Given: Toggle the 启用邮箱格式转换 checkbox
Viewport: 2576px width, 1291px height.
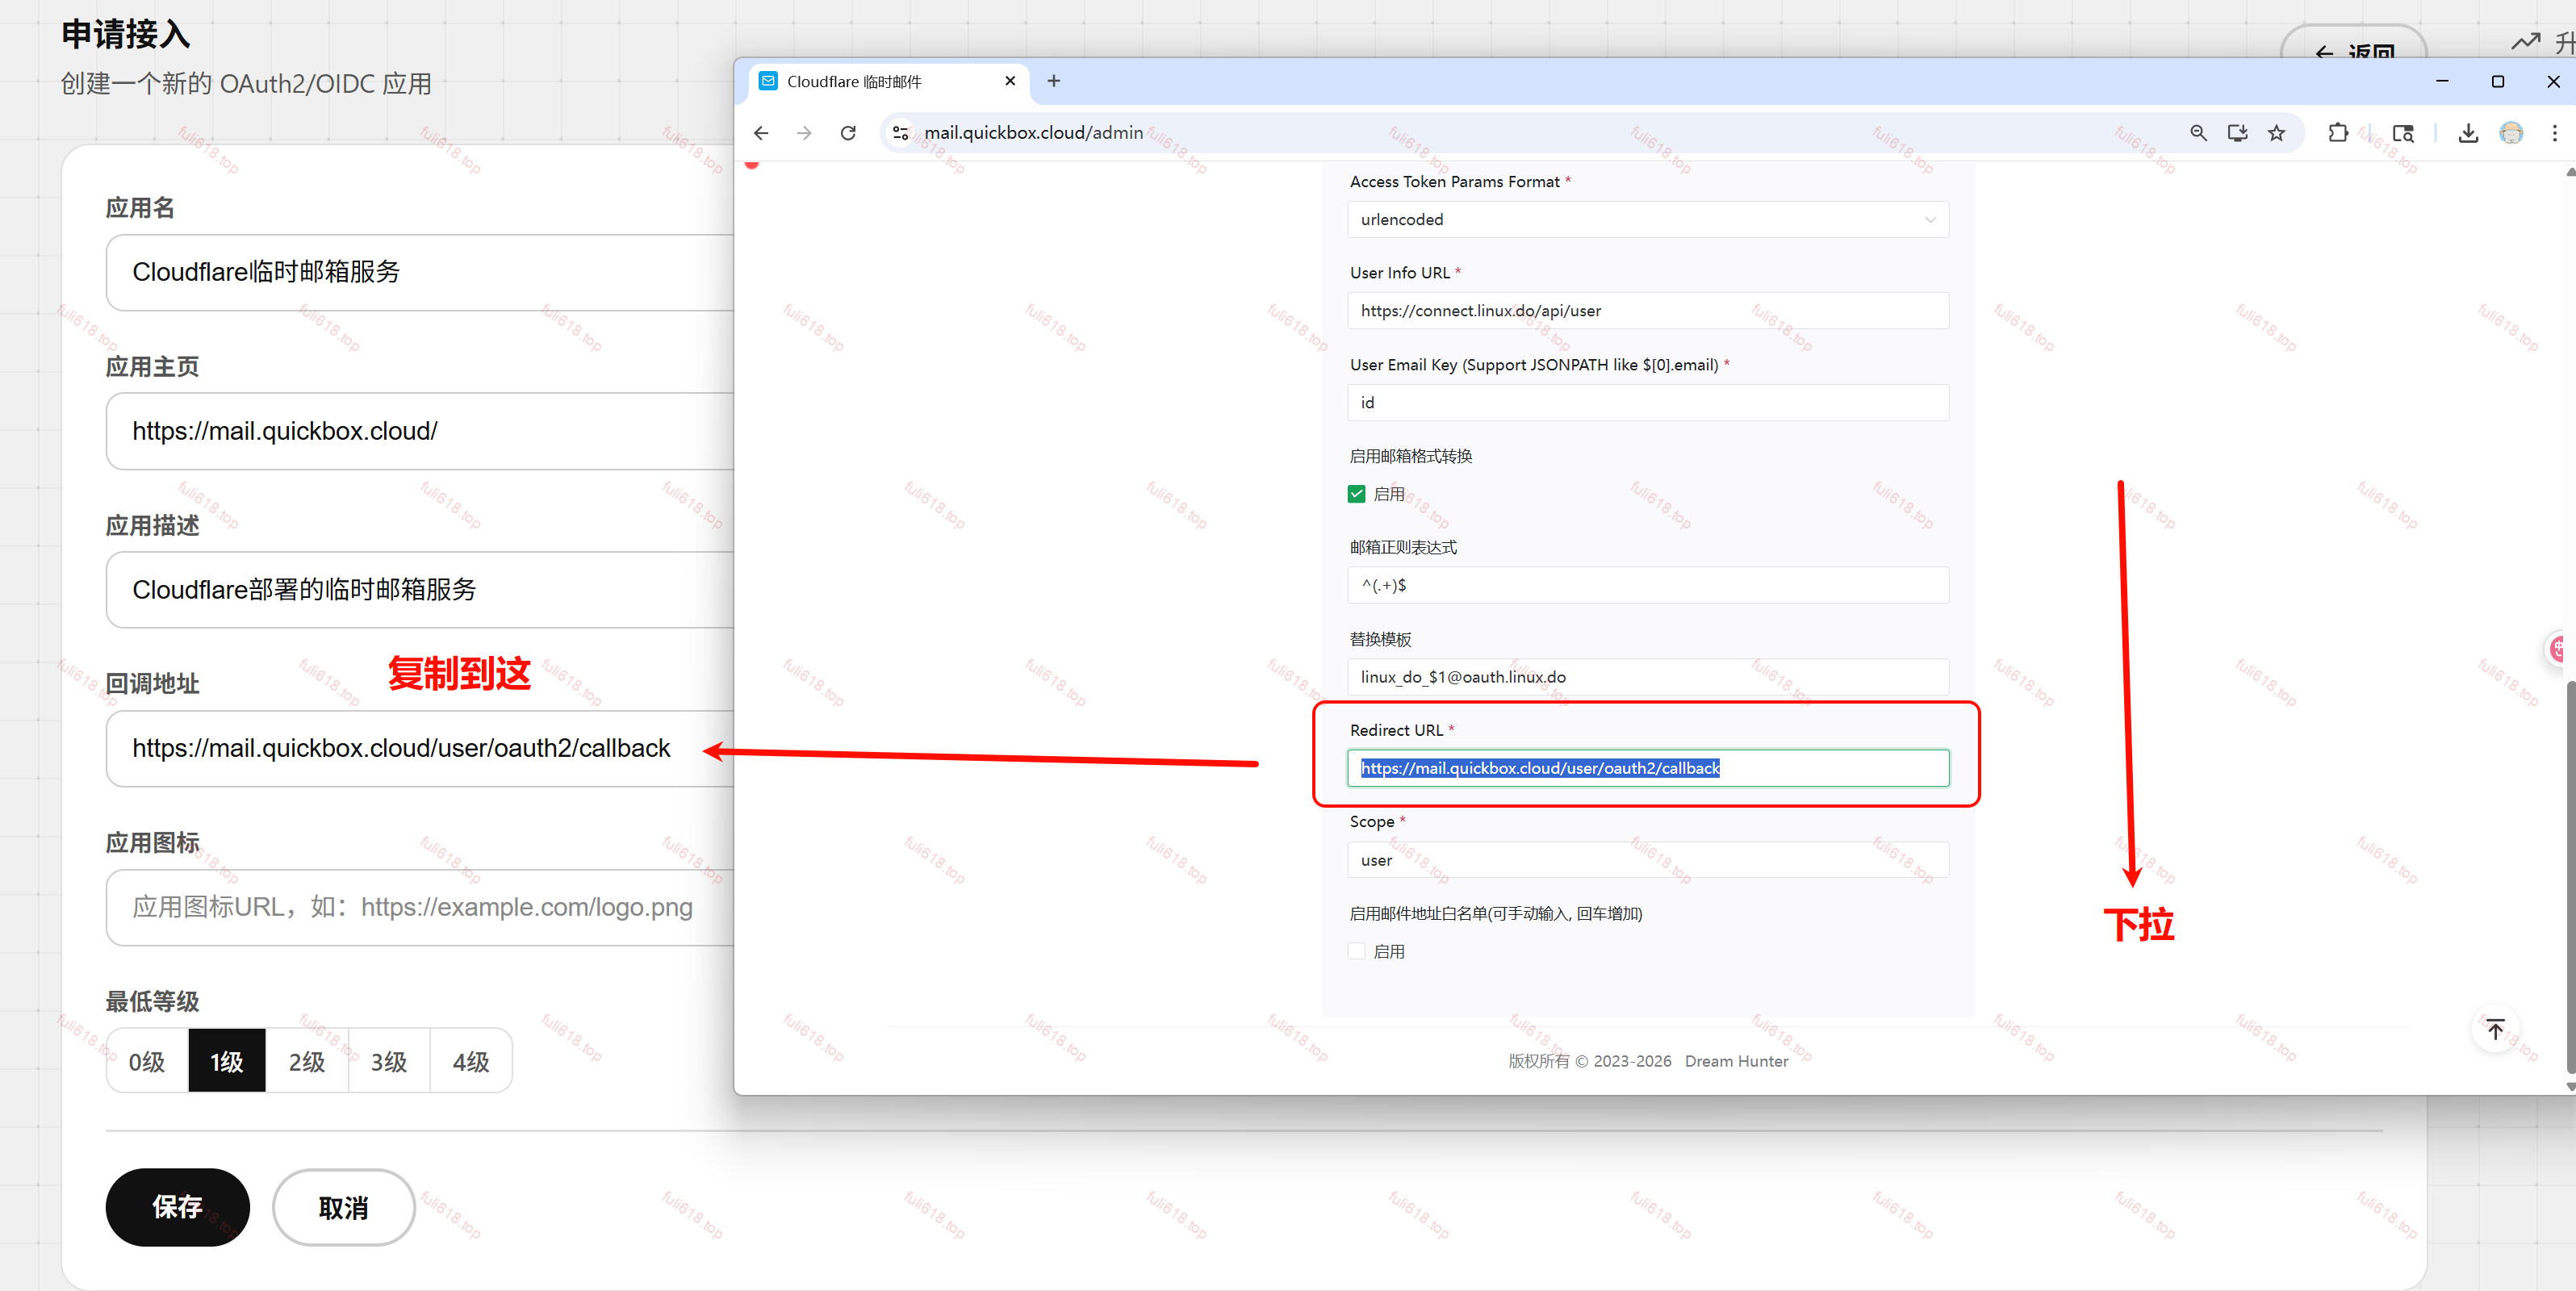Looking at the screenshot, I should tap(1356, 494).
